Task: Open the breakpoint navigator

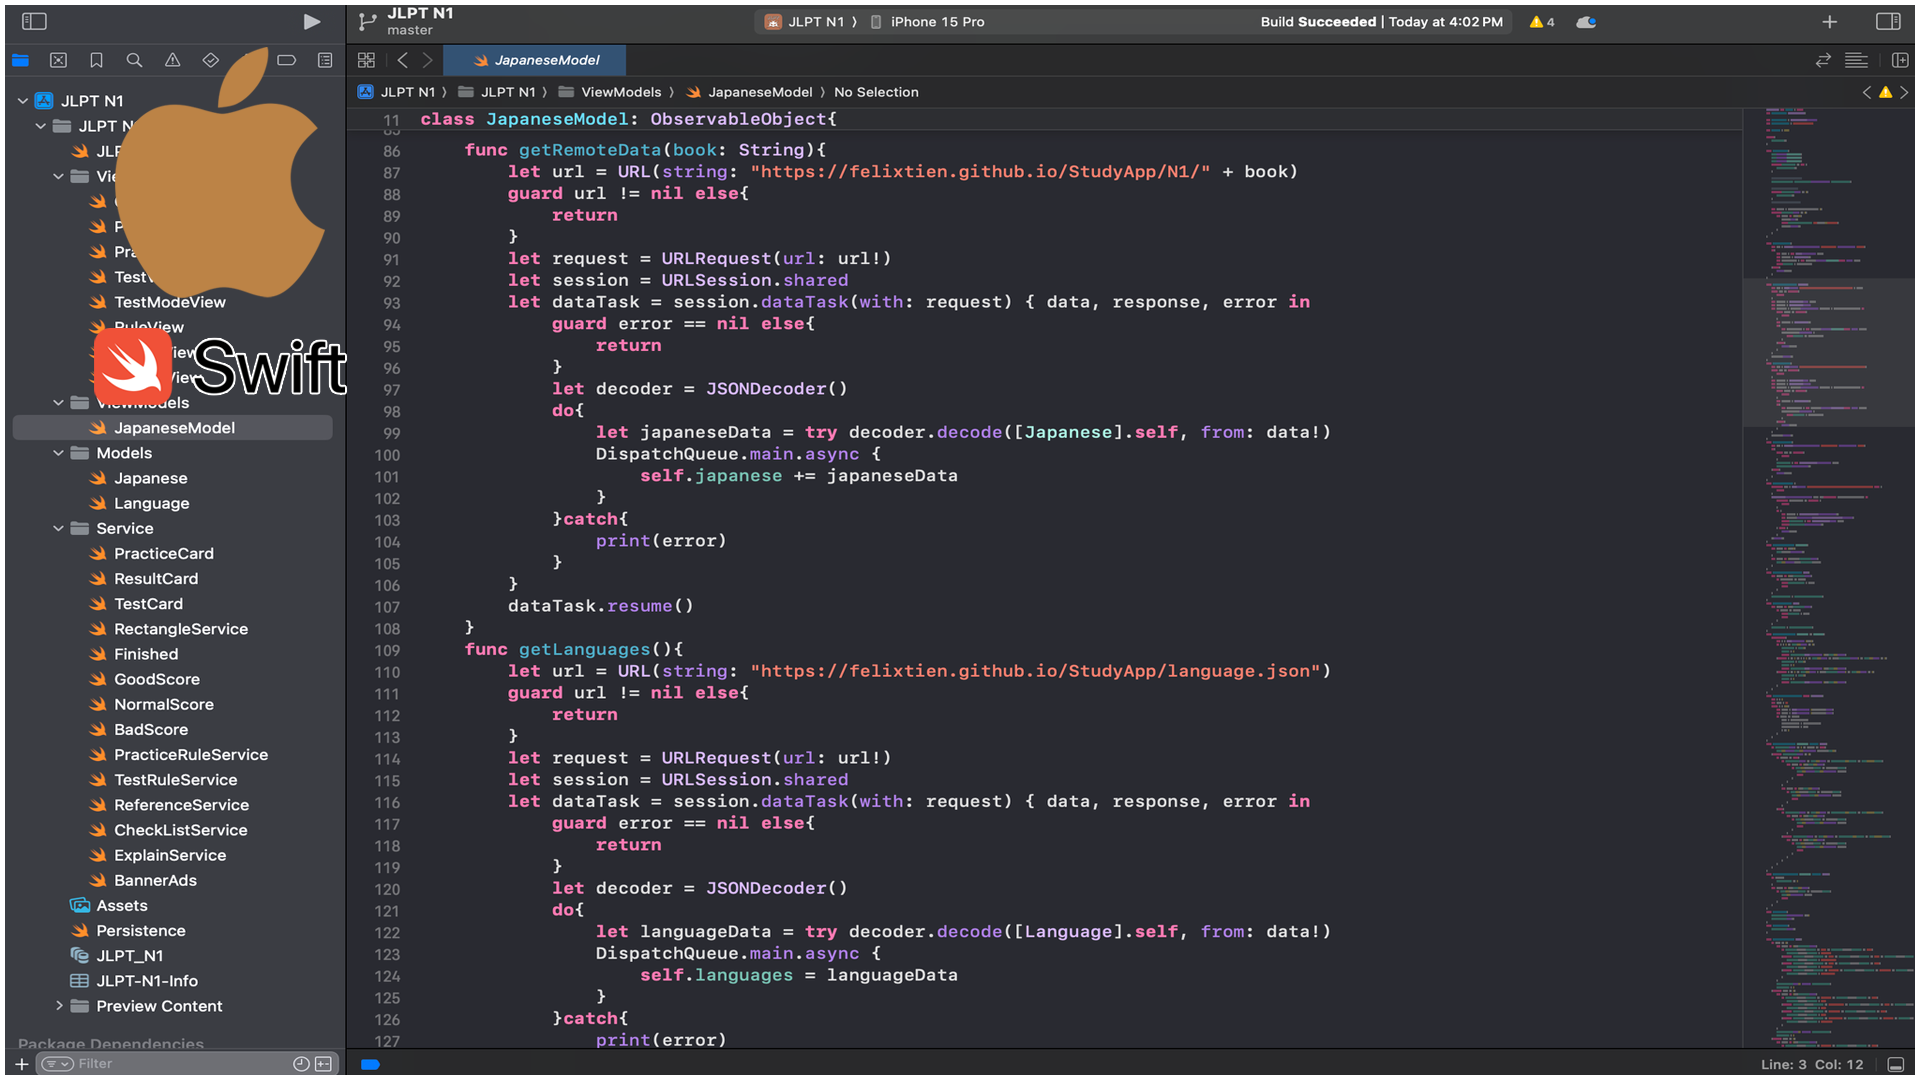Action: 287,60
